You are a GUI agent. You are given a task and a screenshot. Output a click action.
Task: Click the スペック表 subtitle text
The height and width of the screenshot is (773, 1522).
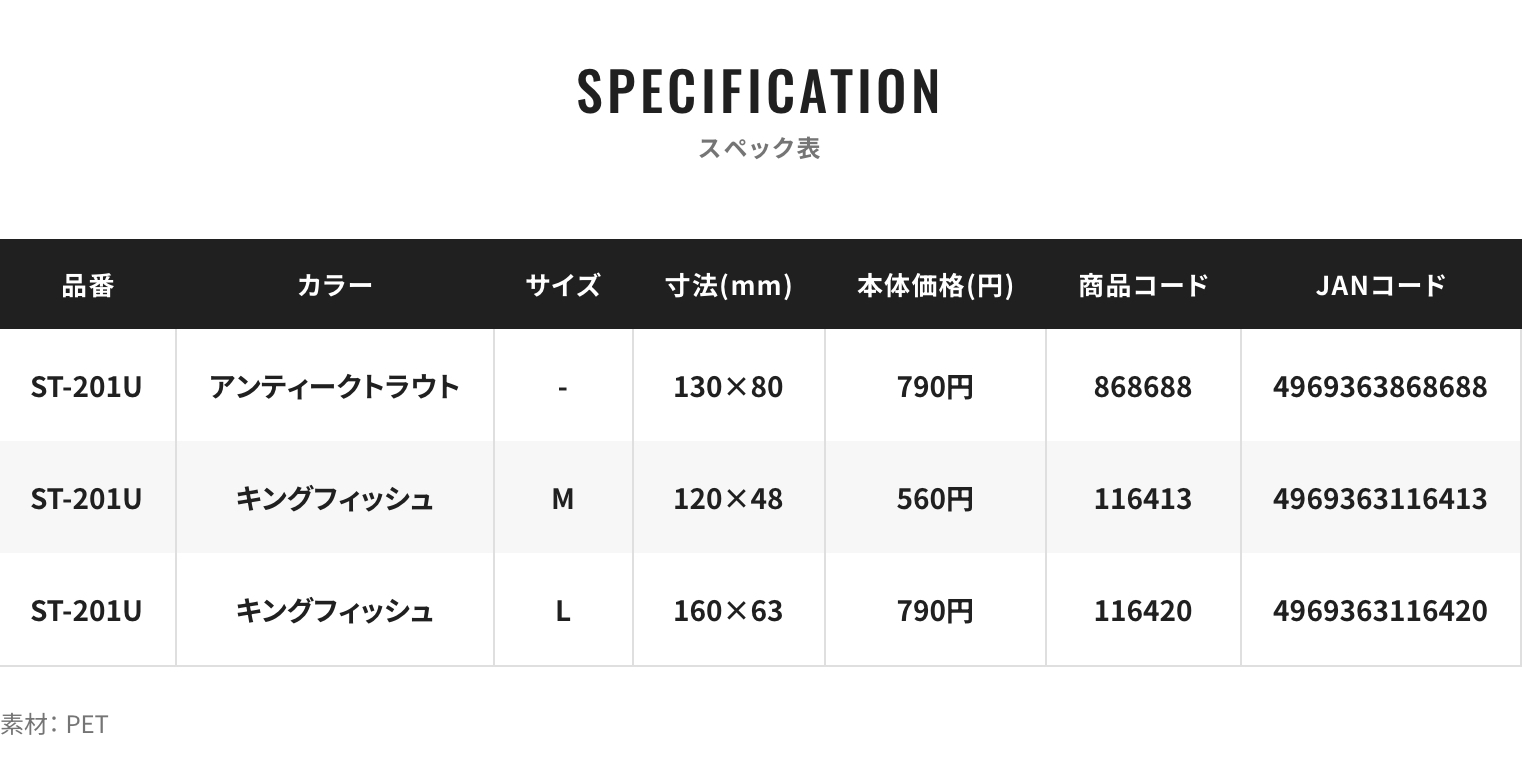(759, 149)
